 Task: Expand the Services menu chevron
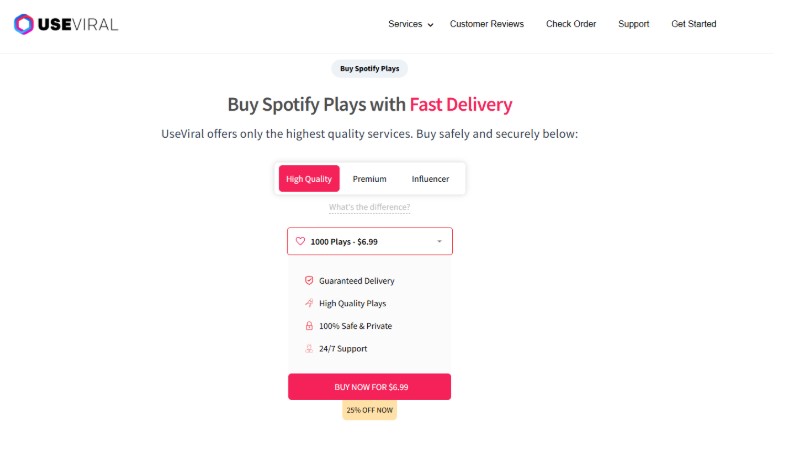click(x=430, y=25)
